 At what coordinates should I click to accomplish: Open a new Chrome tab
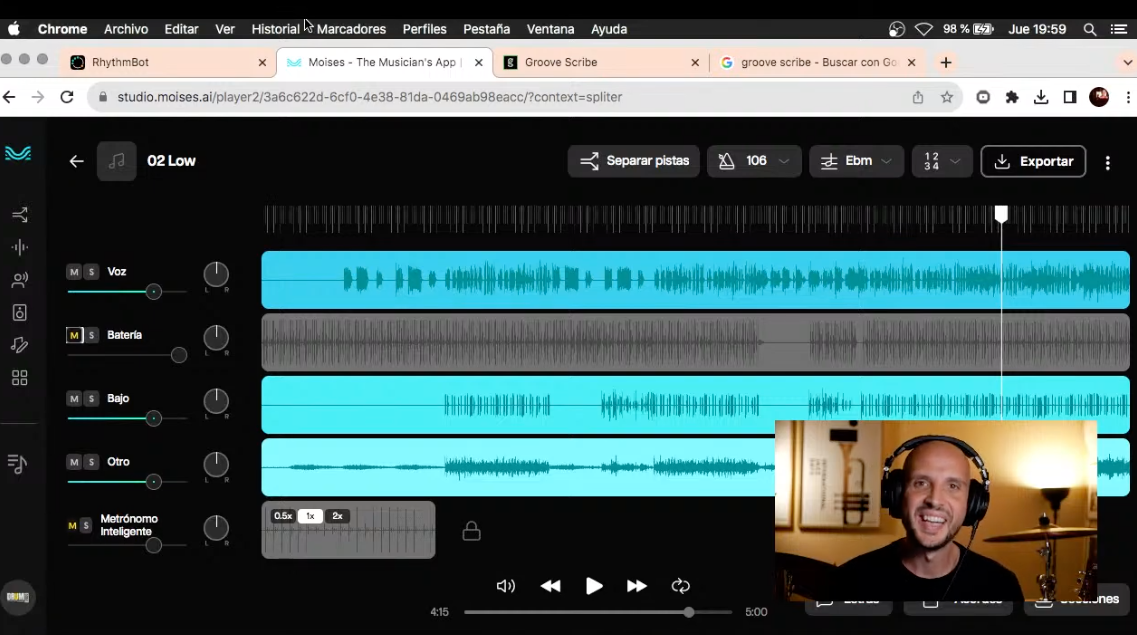click(x=946, y=62)
